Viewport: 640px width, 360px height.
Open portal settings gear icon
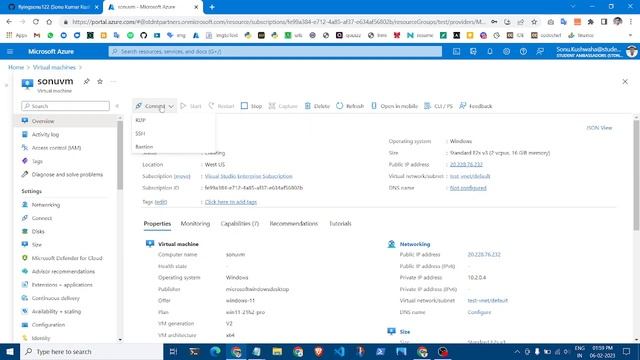point(507,51)
